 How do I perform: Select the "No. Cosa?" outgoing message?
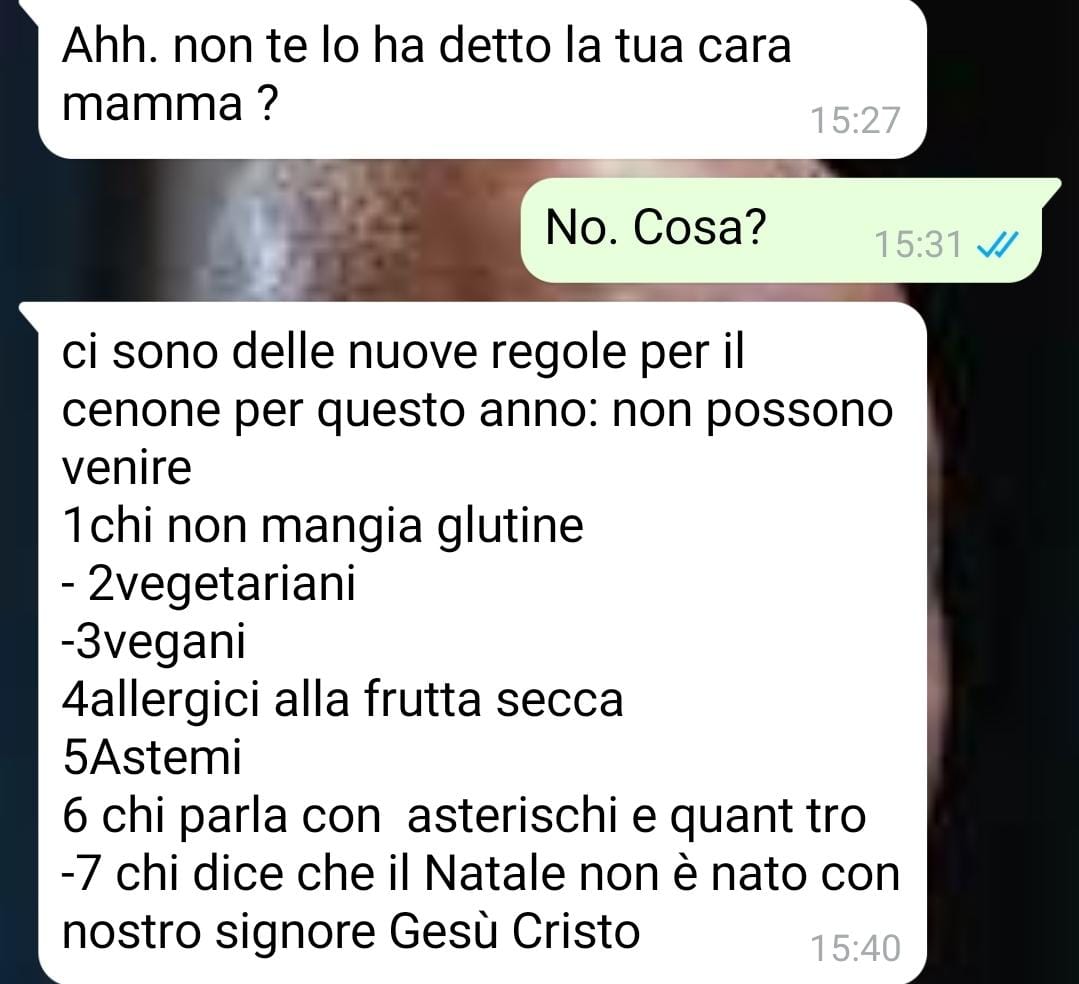780,230
